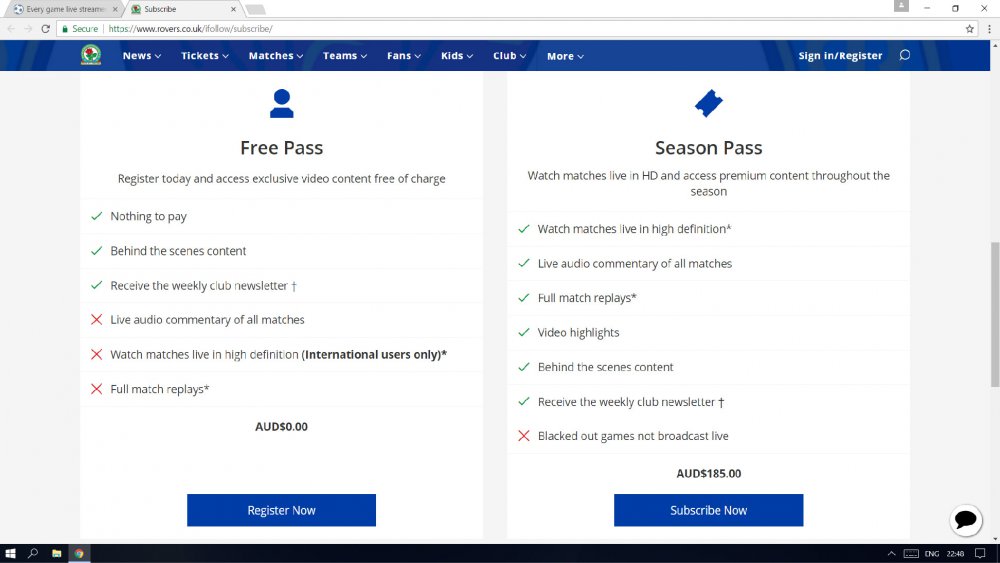The height and width of the screenshot is (563, 1000).
Task: Click the Blackburn Rovers club crest logo
Action: click(x=91, y=56)
